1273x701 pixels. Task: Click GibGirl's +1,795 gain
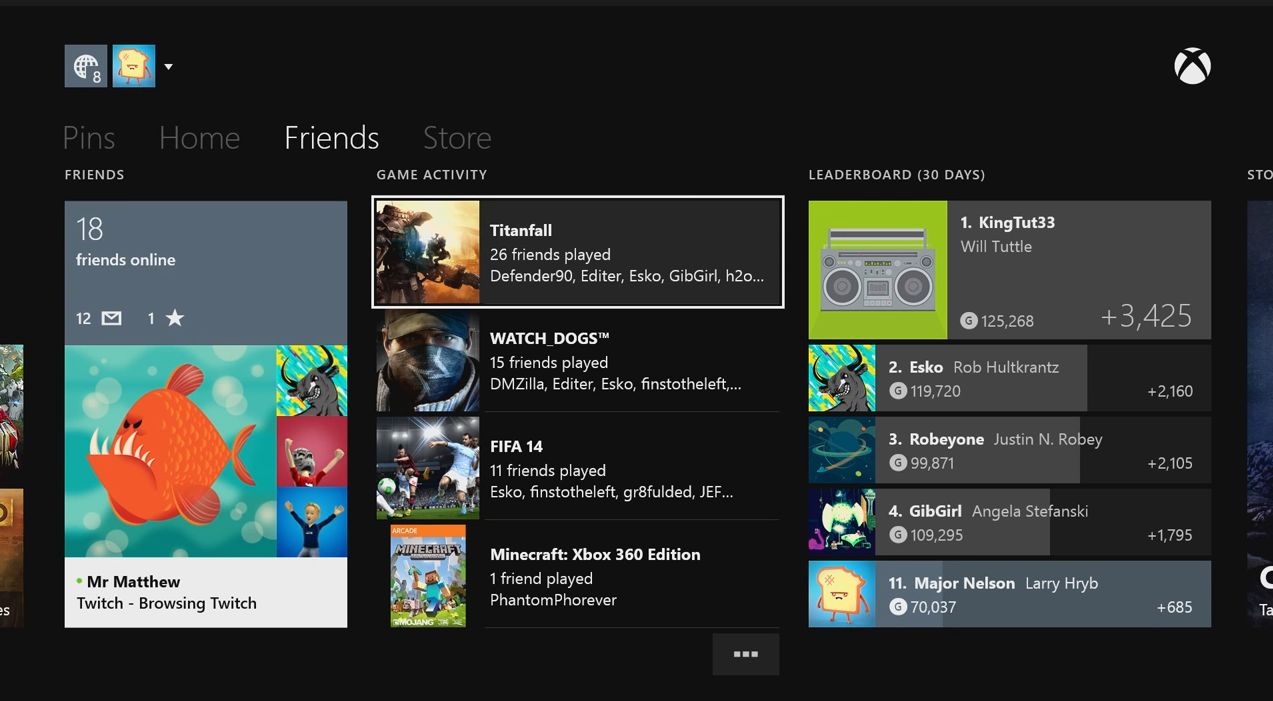1170,535
